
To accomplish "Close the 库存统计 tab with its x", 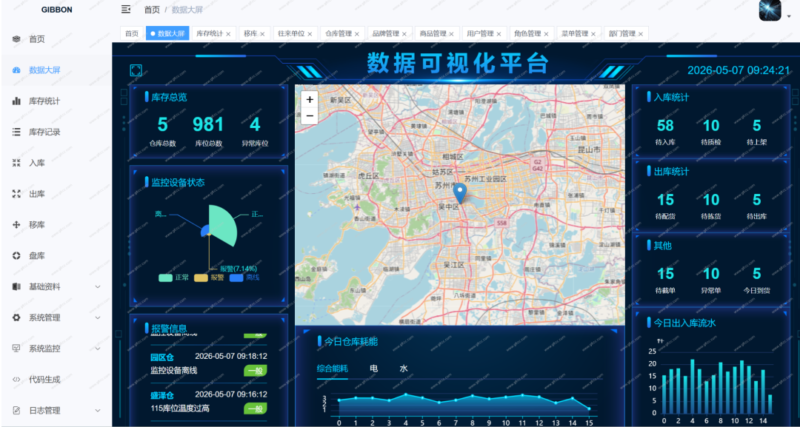I will click(228, 34).
